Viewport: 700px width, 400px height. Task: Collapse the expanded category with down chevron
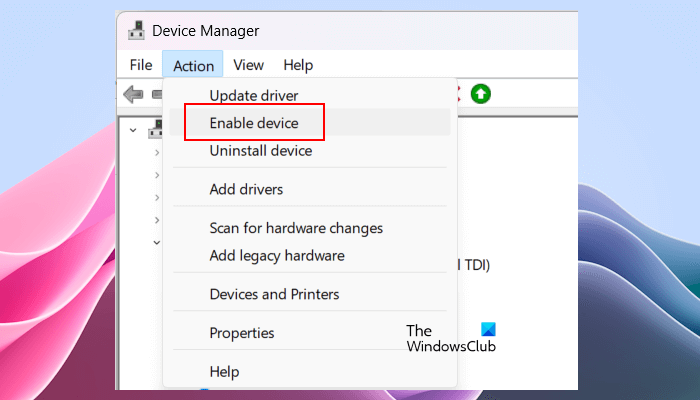point(157,242)
